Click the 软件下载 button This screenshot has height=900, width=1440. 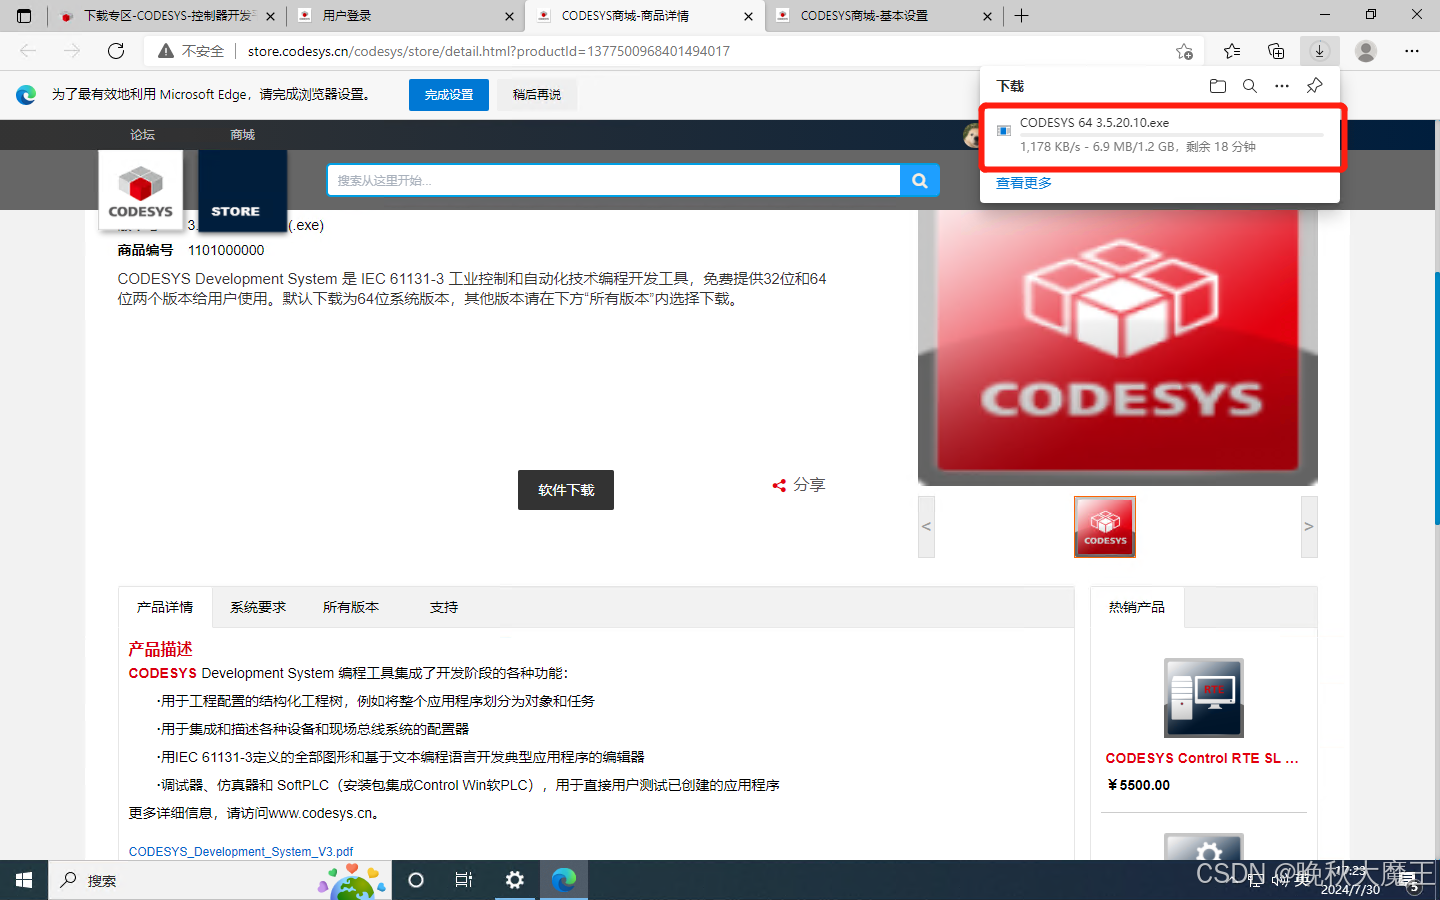pyautogui.click(x=566, y=490)
